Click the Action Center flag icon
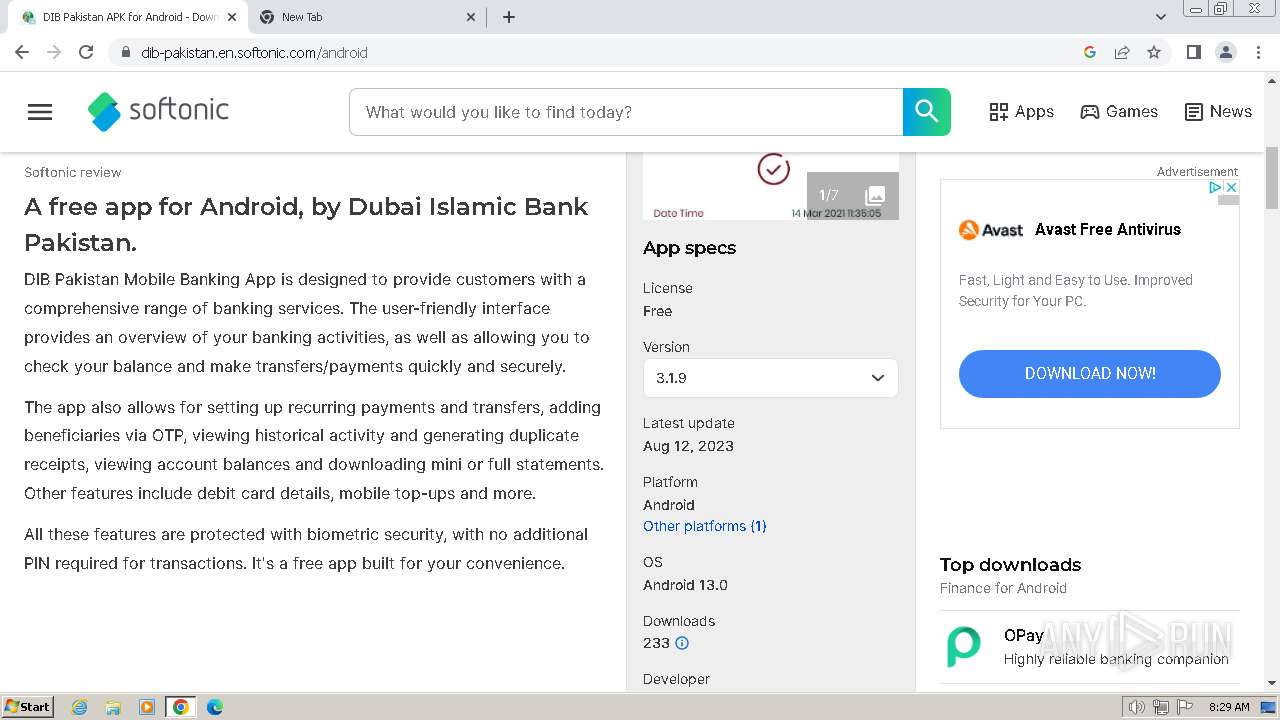Image resolution: width=1280 pixels, height=720 pixels. pos(1184,707)
